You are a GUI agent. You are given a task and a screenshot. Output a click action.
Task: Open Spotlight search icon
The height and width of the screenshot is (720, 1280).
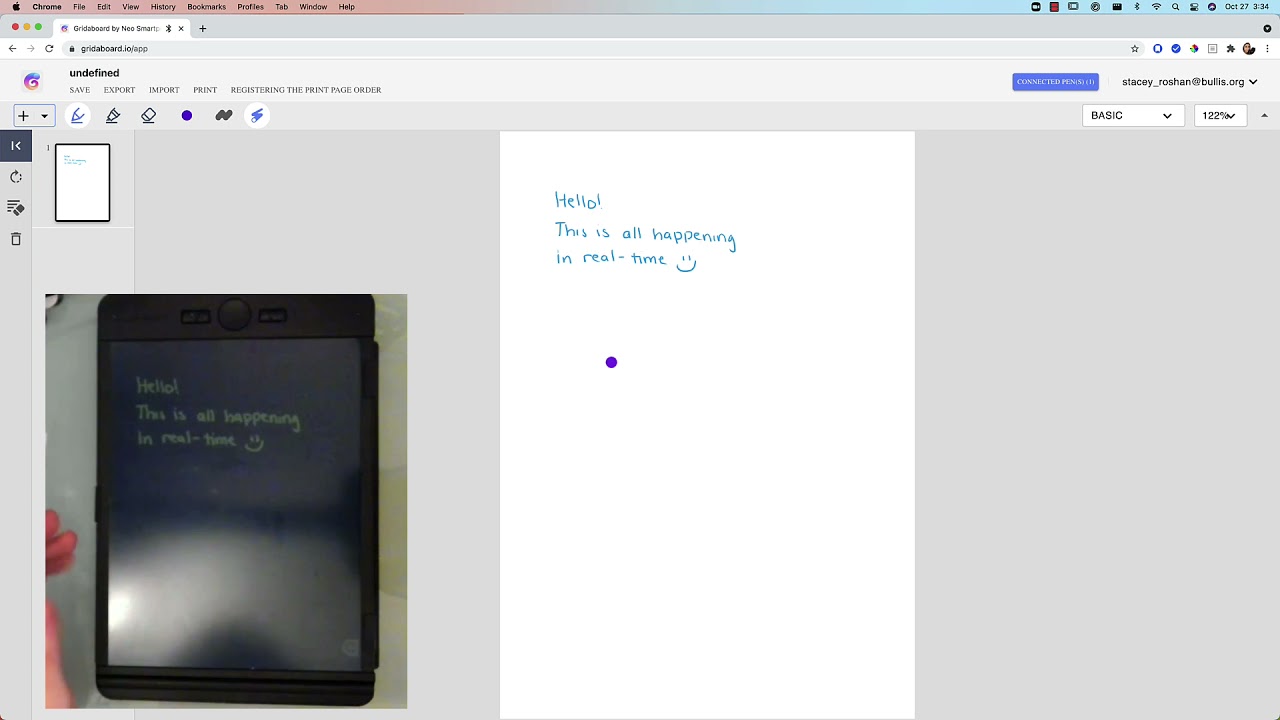[1176, 7]
